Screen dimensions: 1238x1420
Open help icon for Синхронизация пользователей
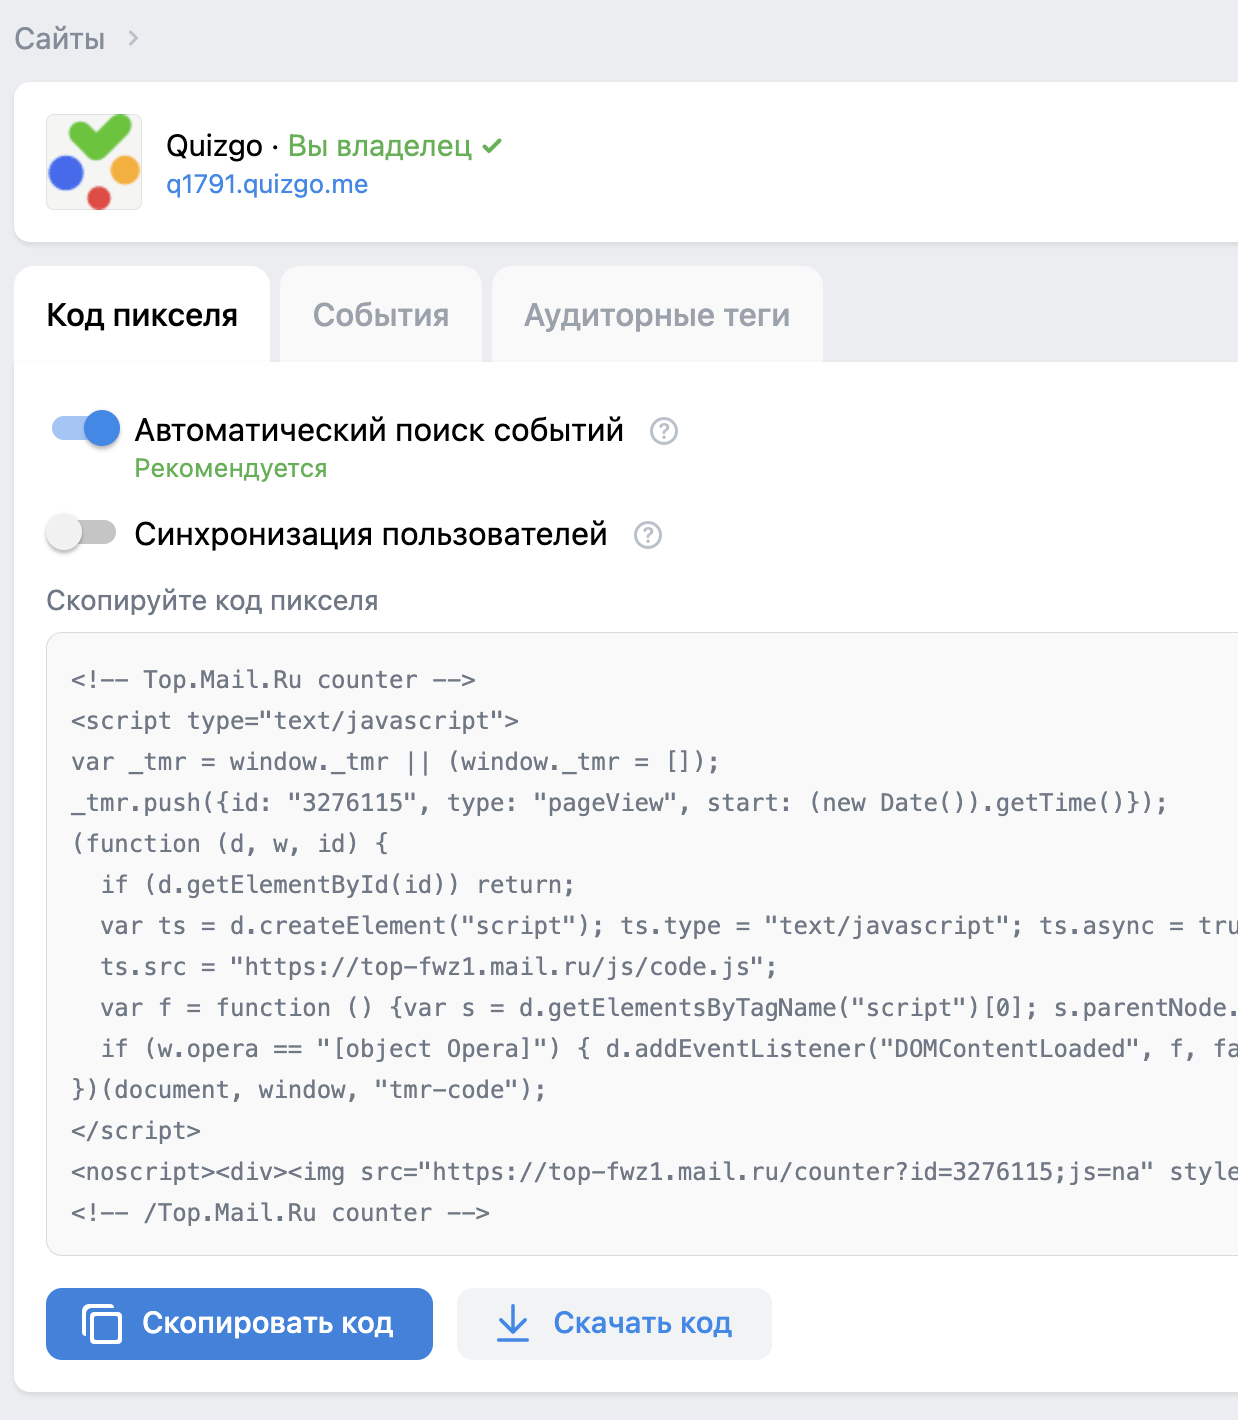tap(648, 535)
